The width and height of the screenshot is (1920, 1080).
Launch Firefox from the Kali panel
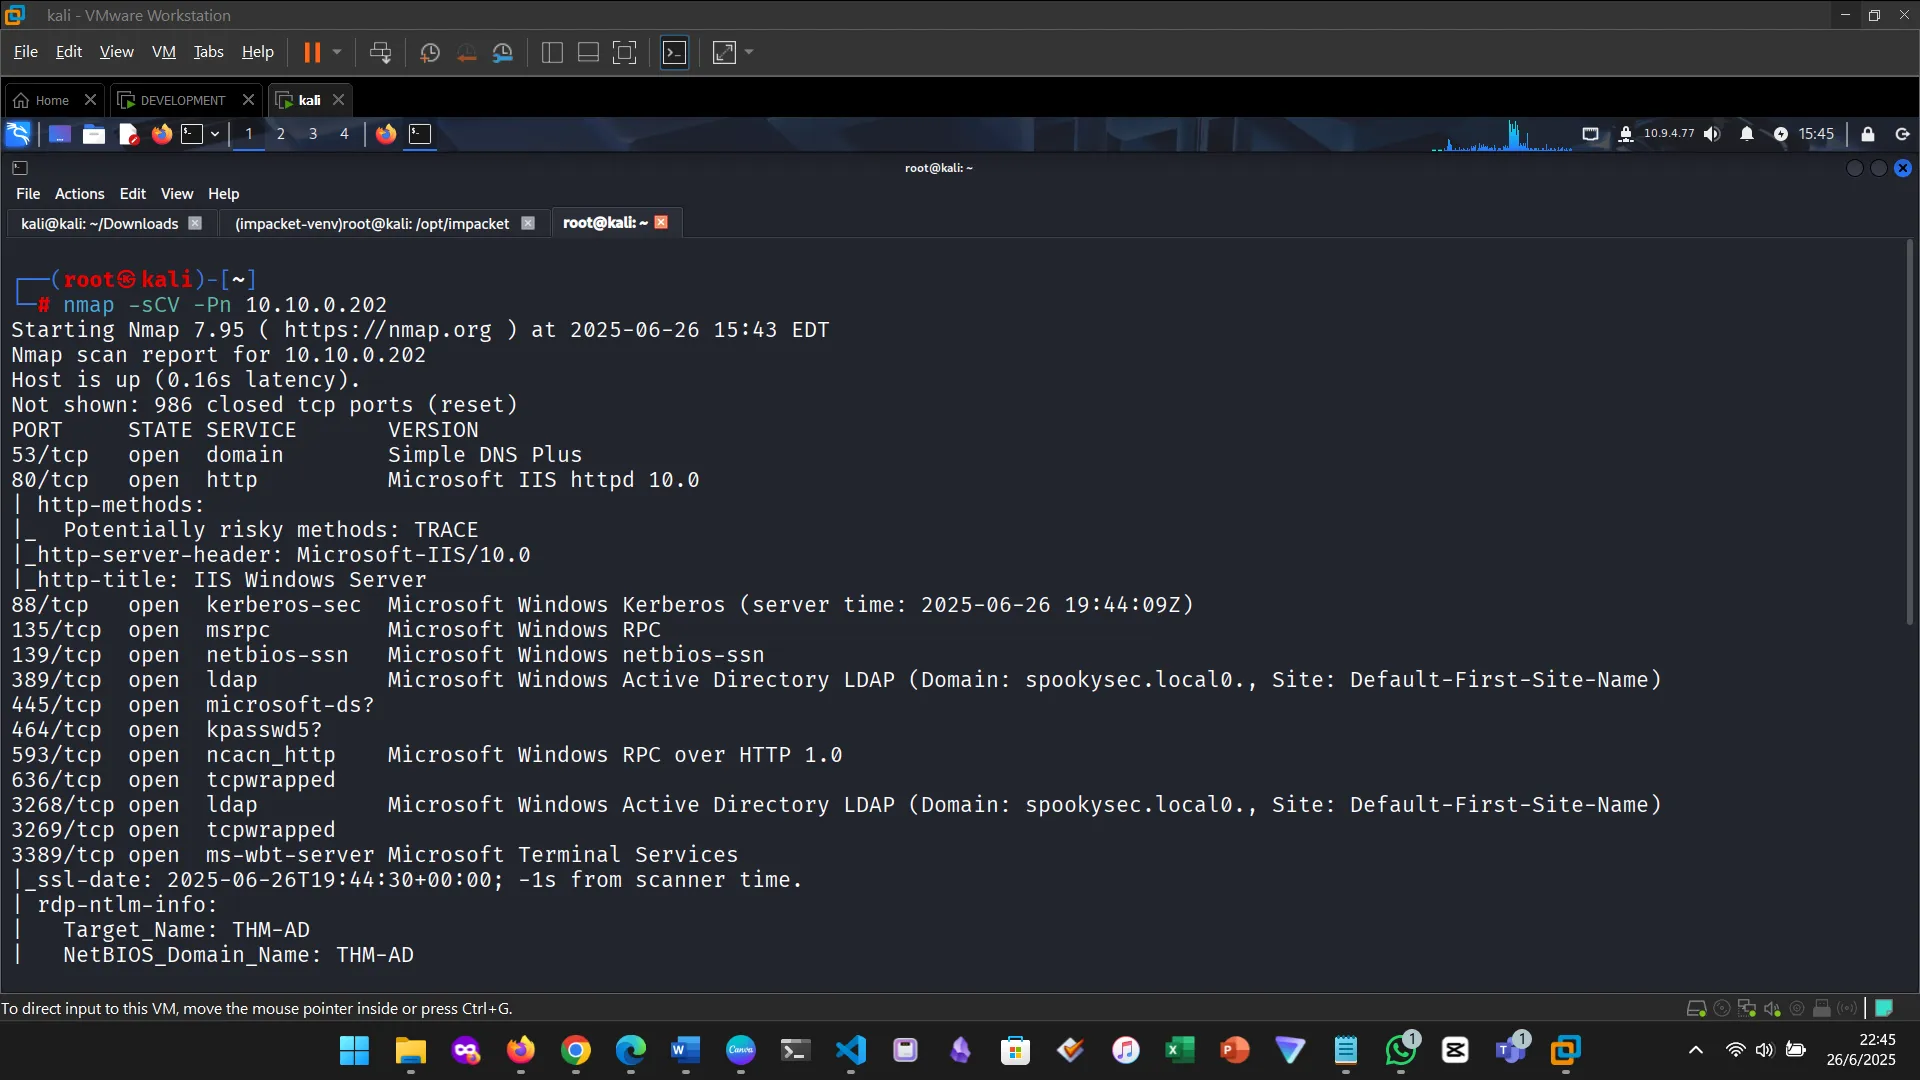click(x=161, y=134)
